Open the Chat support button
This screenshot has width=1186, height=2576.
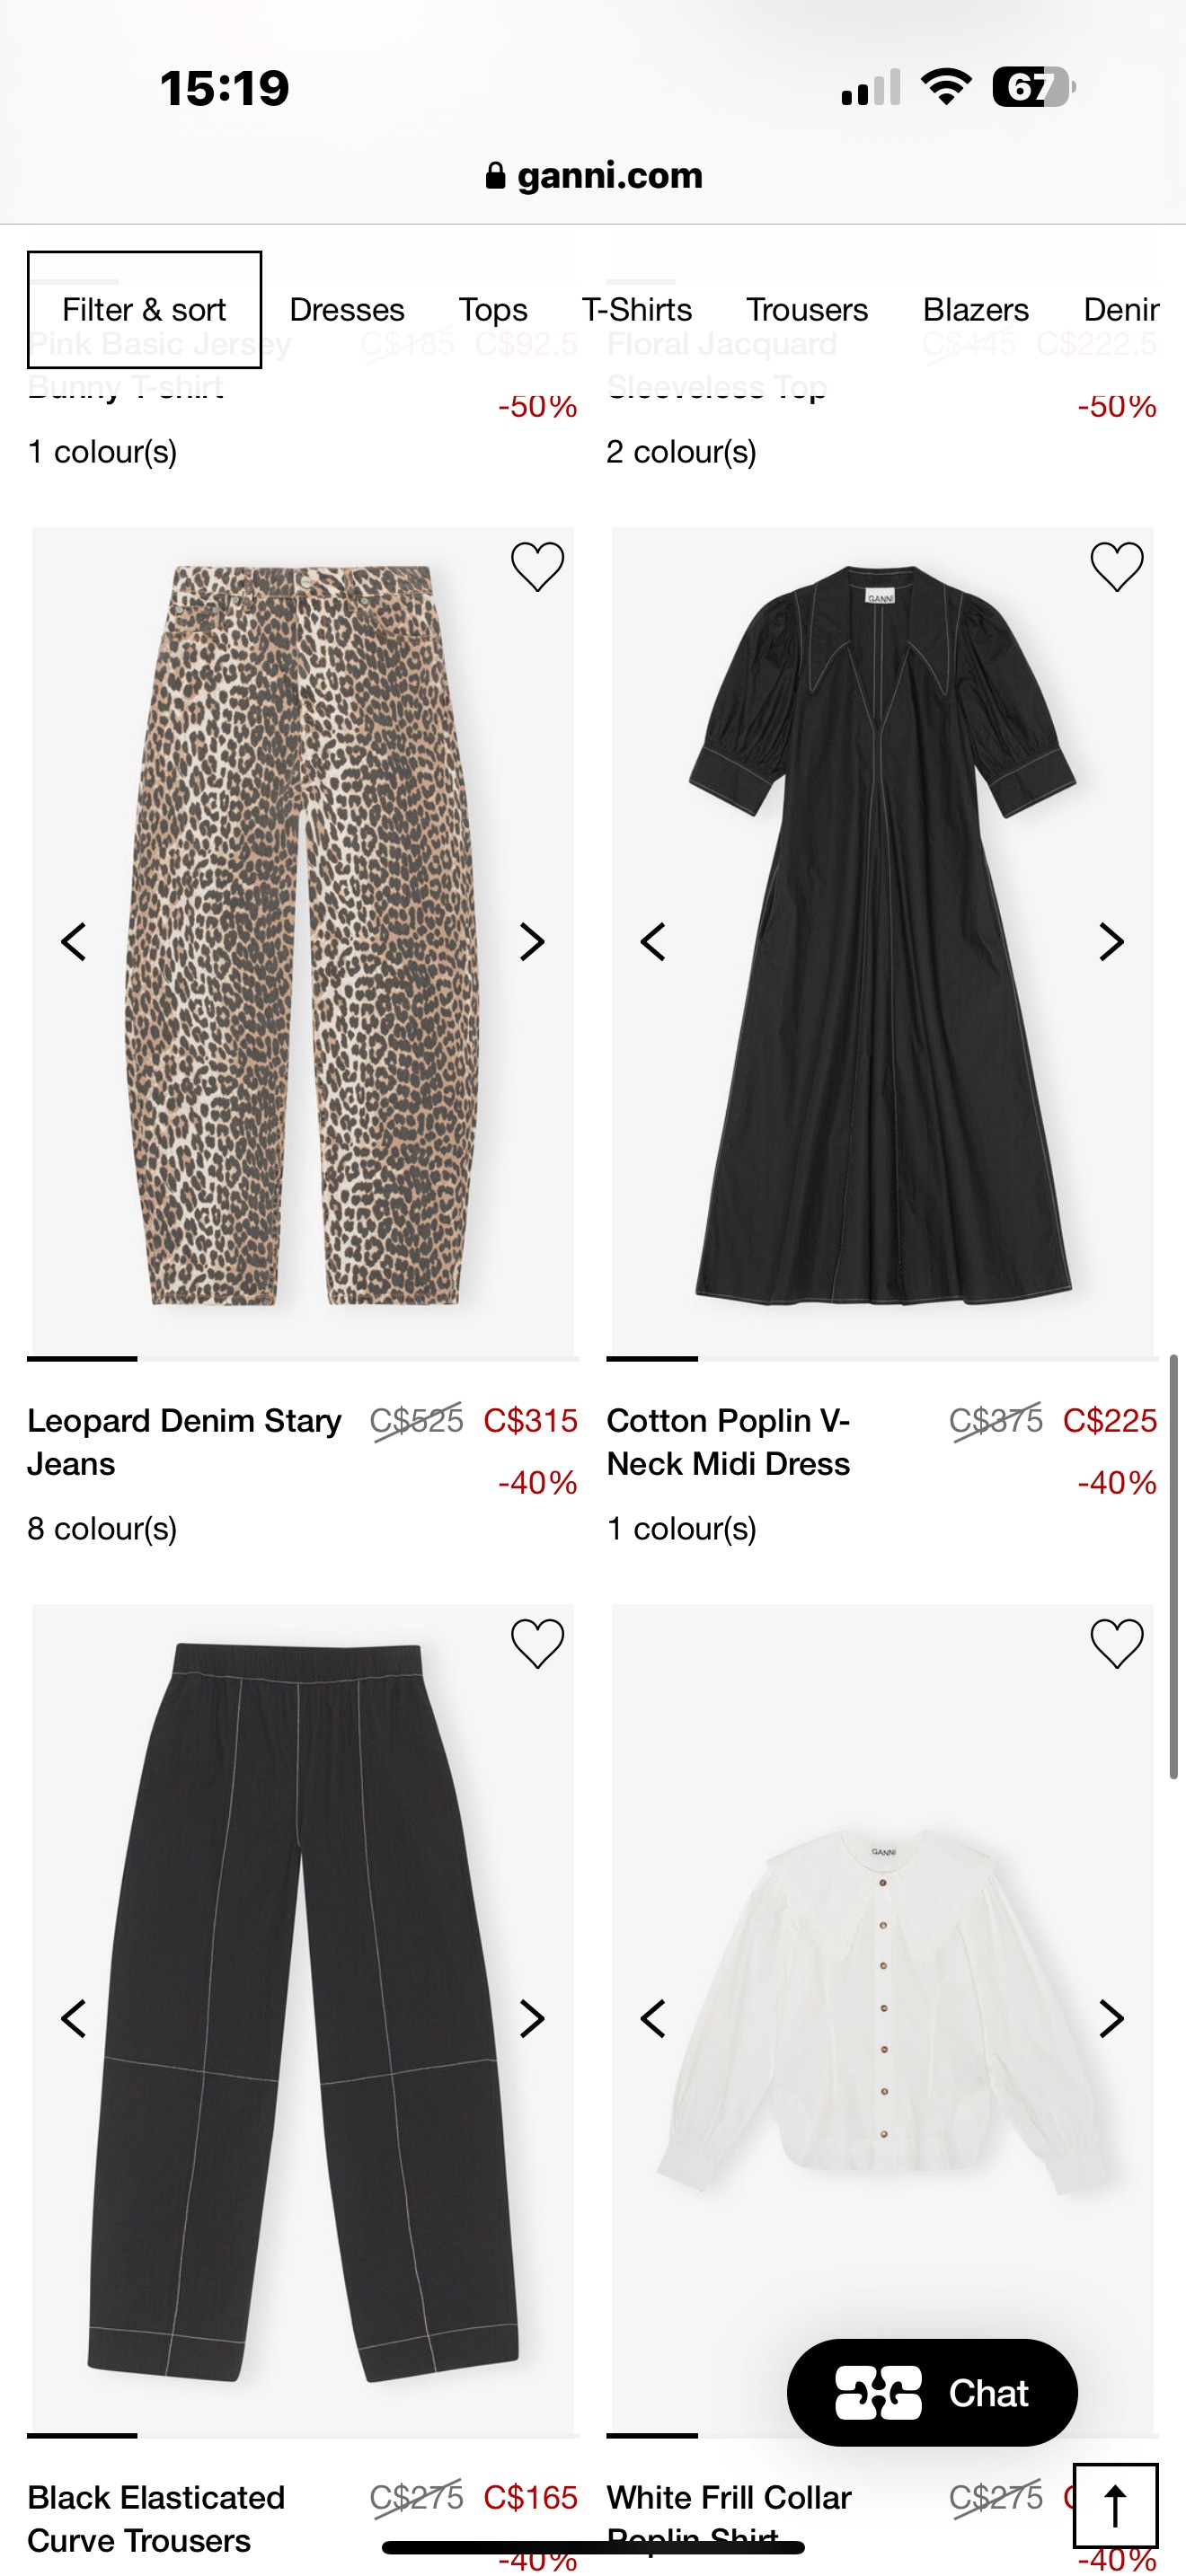pyautogui.click(x=932, y=2393)
